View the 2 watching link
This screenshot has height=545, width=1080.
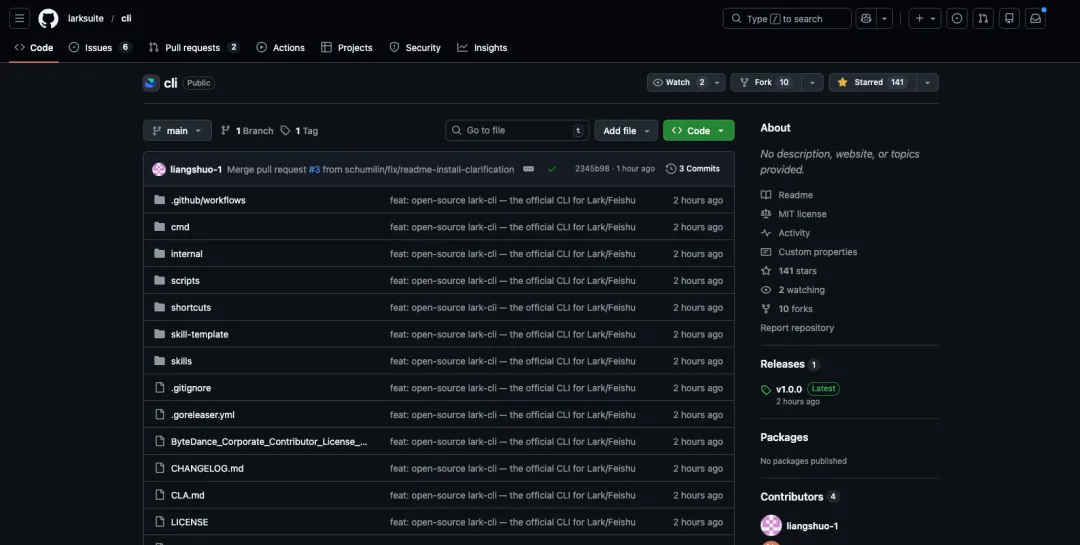[793, 290]
